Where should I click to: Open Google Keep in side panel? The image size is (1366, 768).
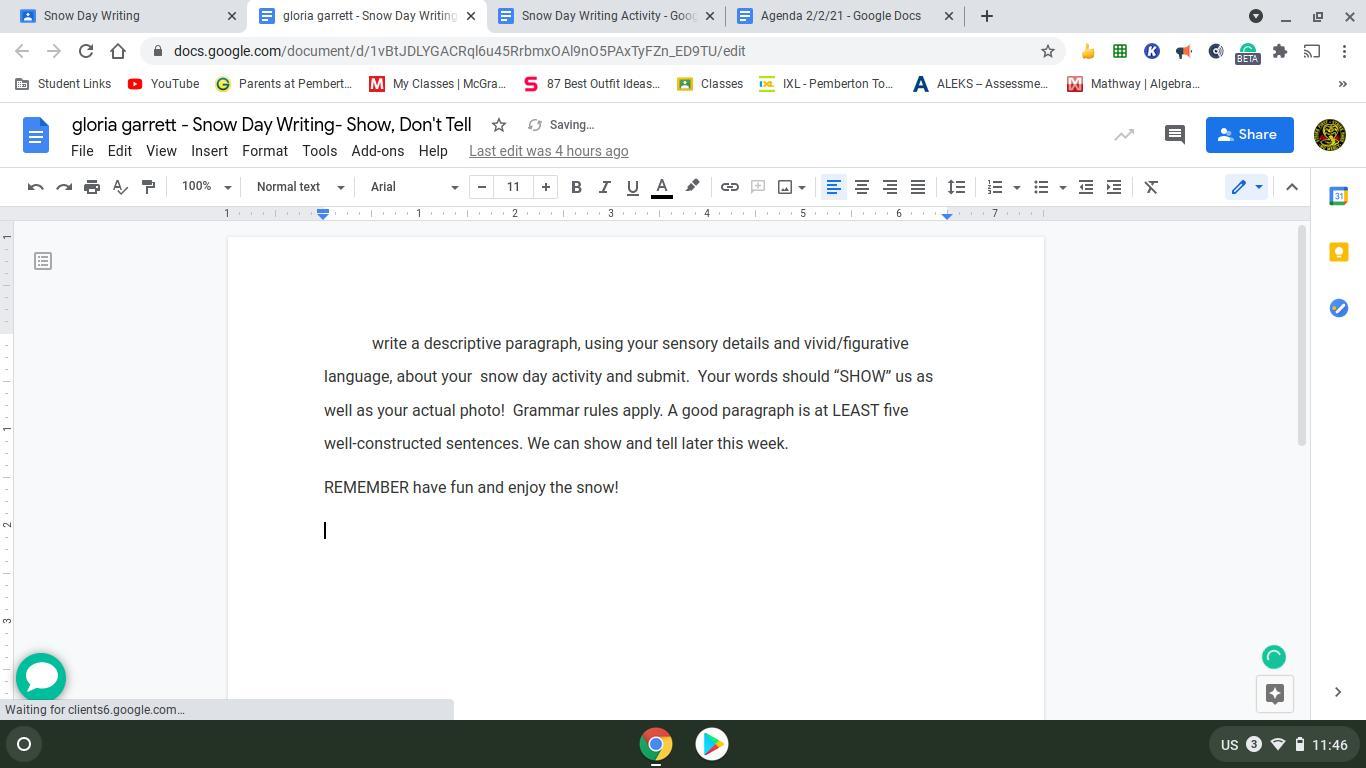[x=1338, y=252]
